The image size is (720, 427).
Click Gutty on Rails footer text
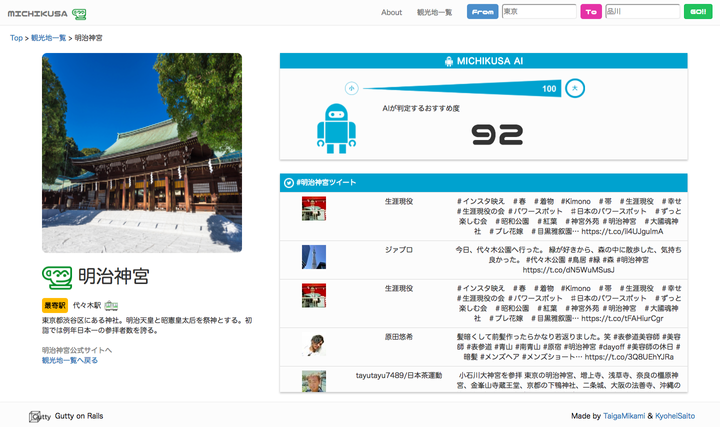click(79, 416)
